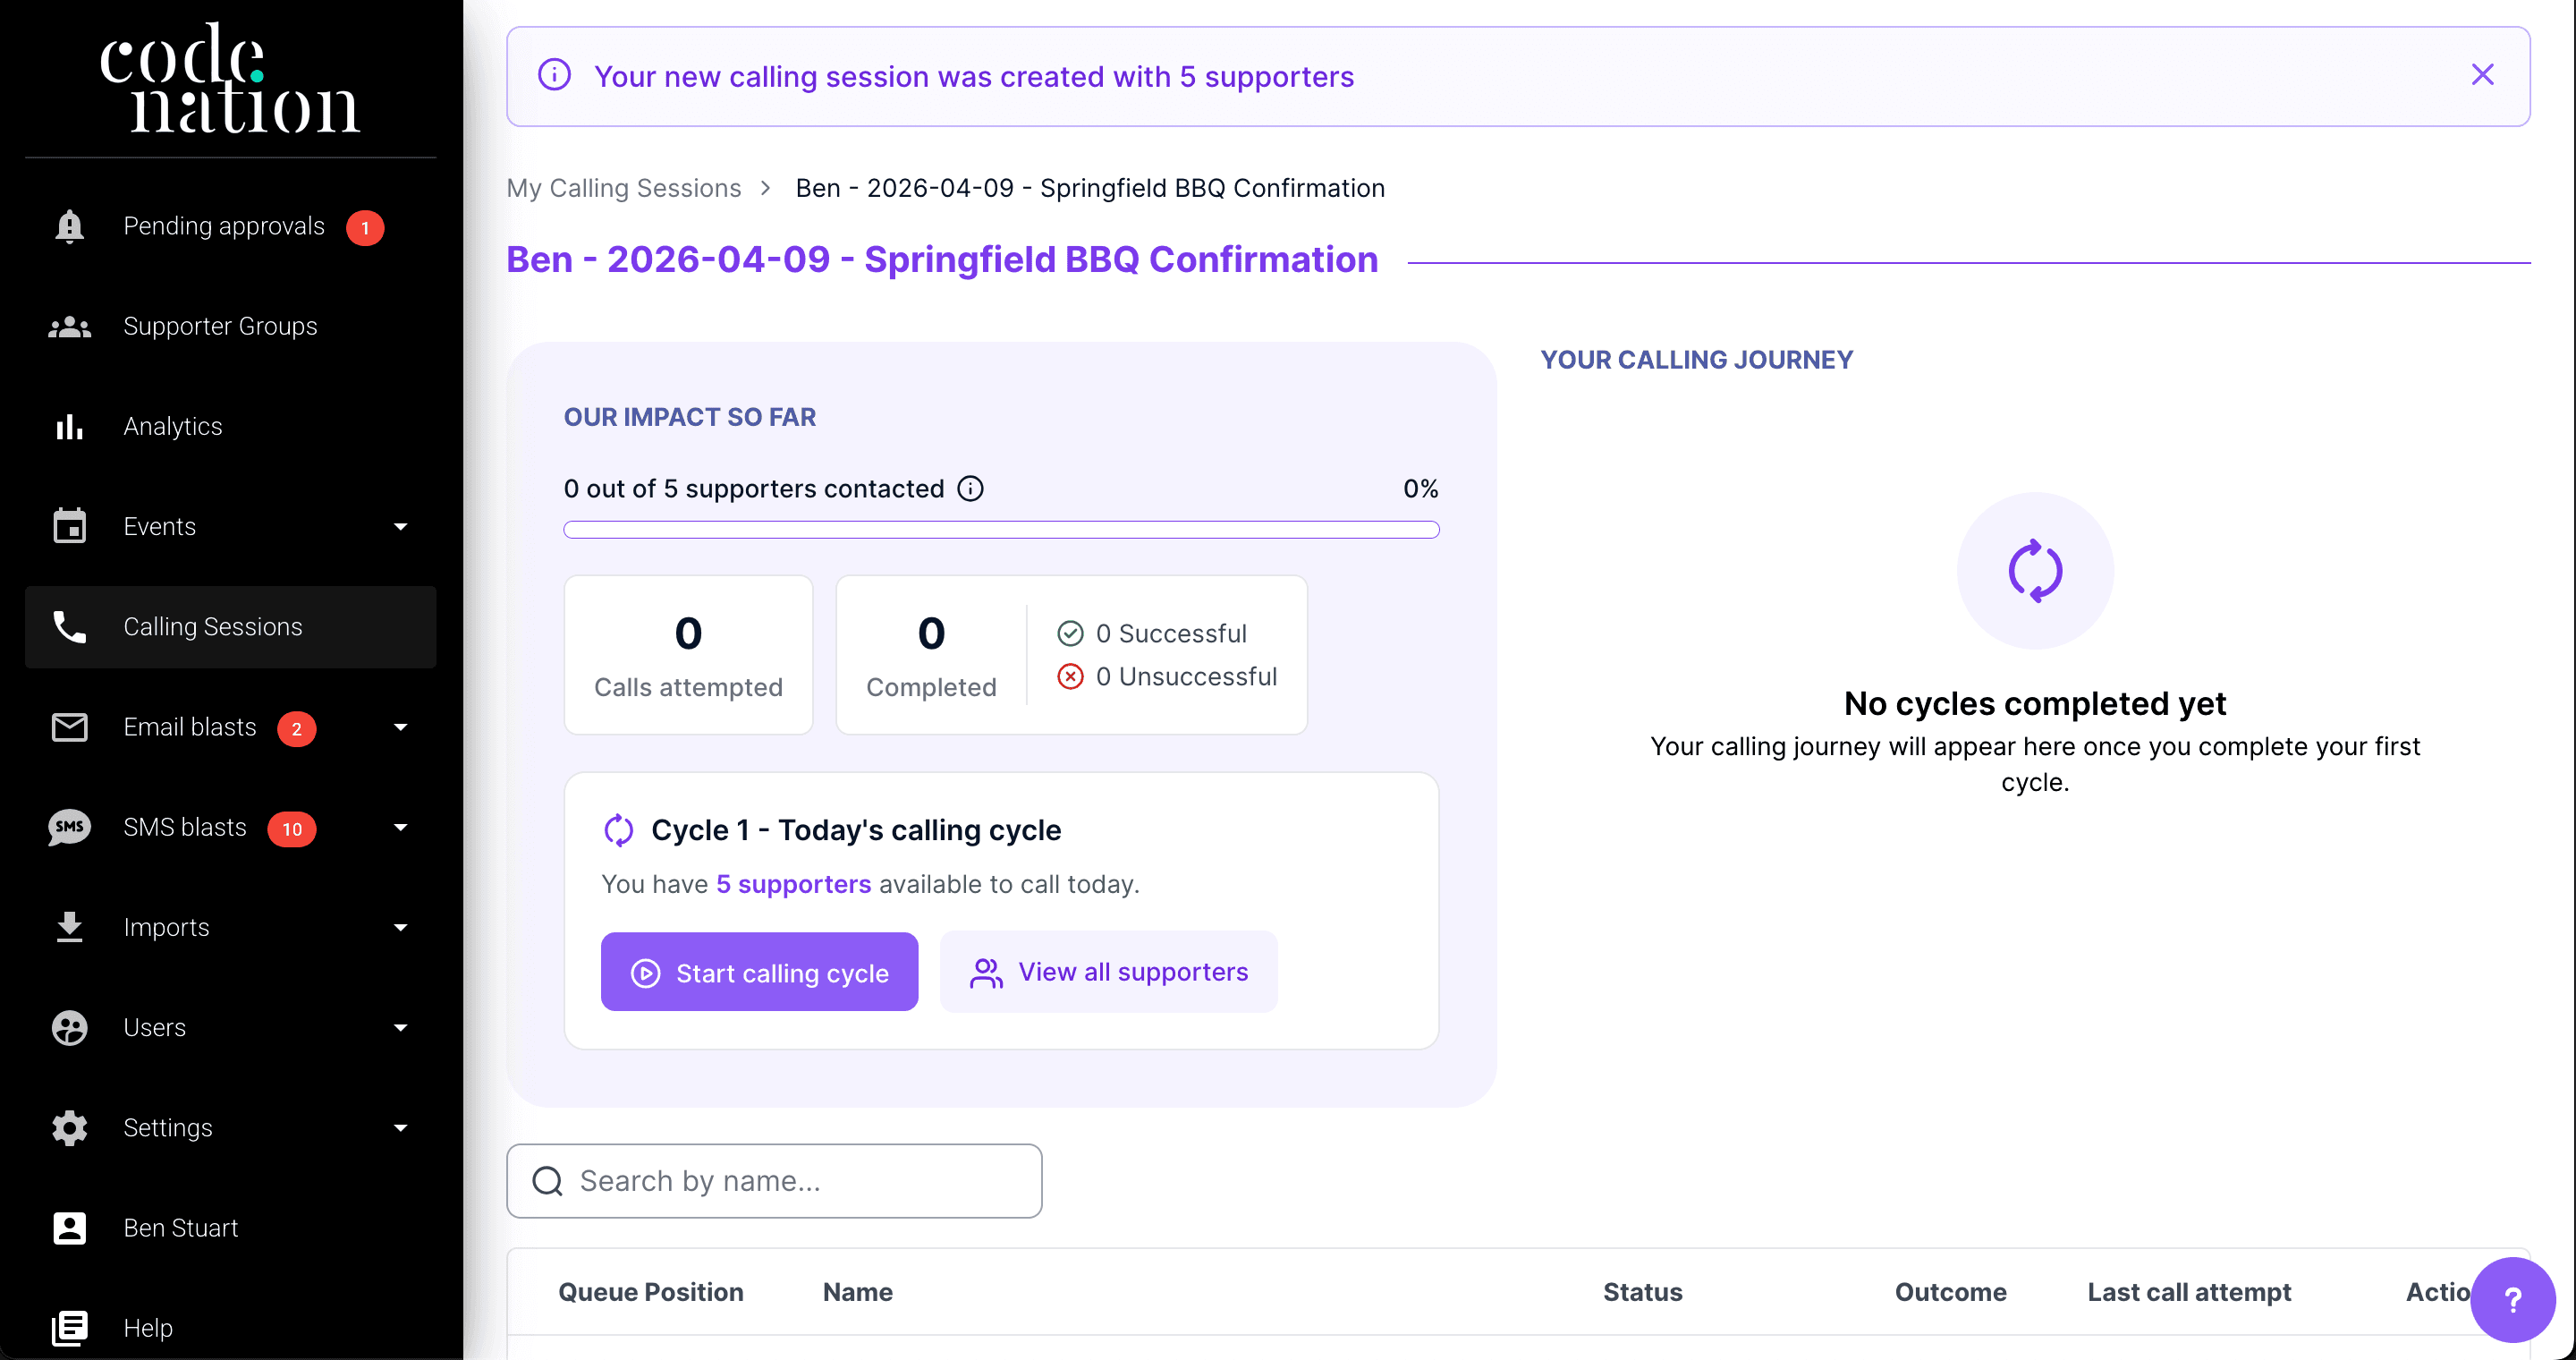Click the Calling Sessions phone icon
Viewport: 2576px width, 1360px height.
(69, 627)
